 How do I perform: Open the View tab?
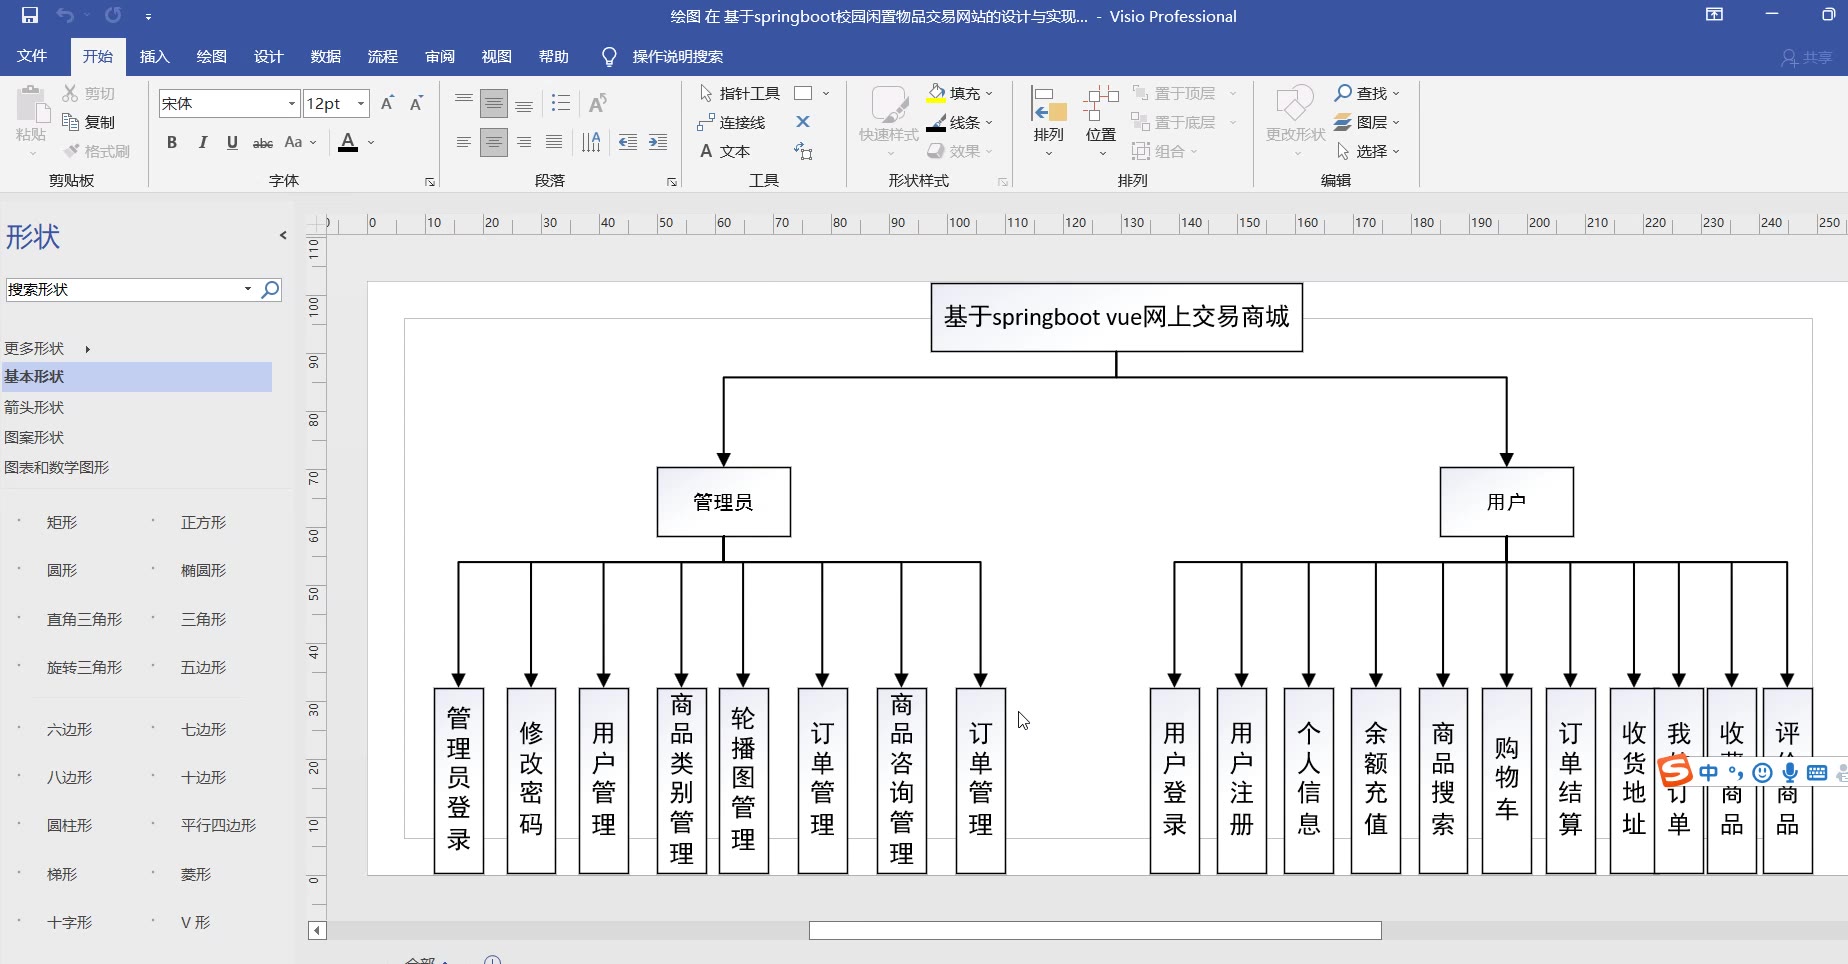tap(496, 56)
